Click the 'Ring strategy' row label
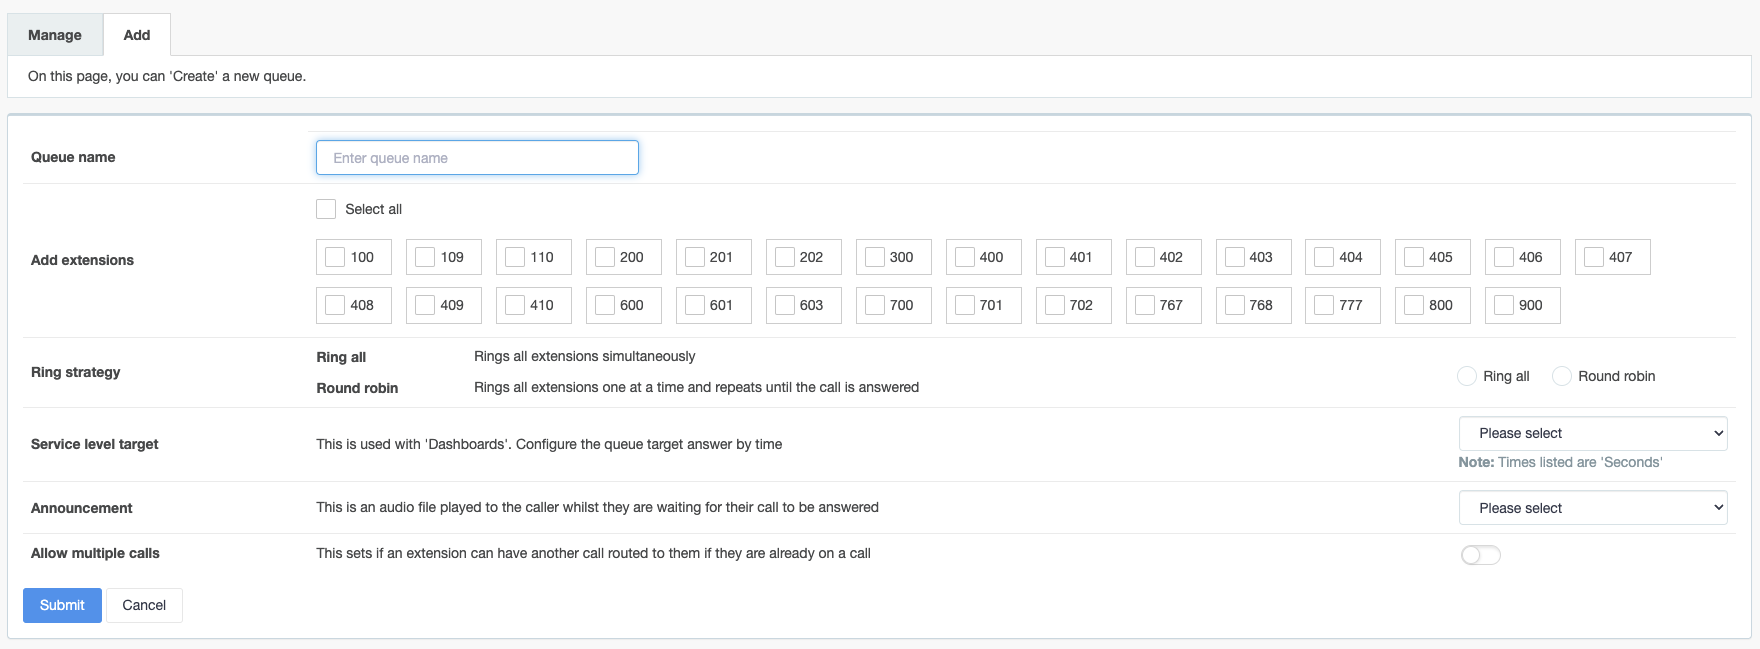 click(76, 372)
